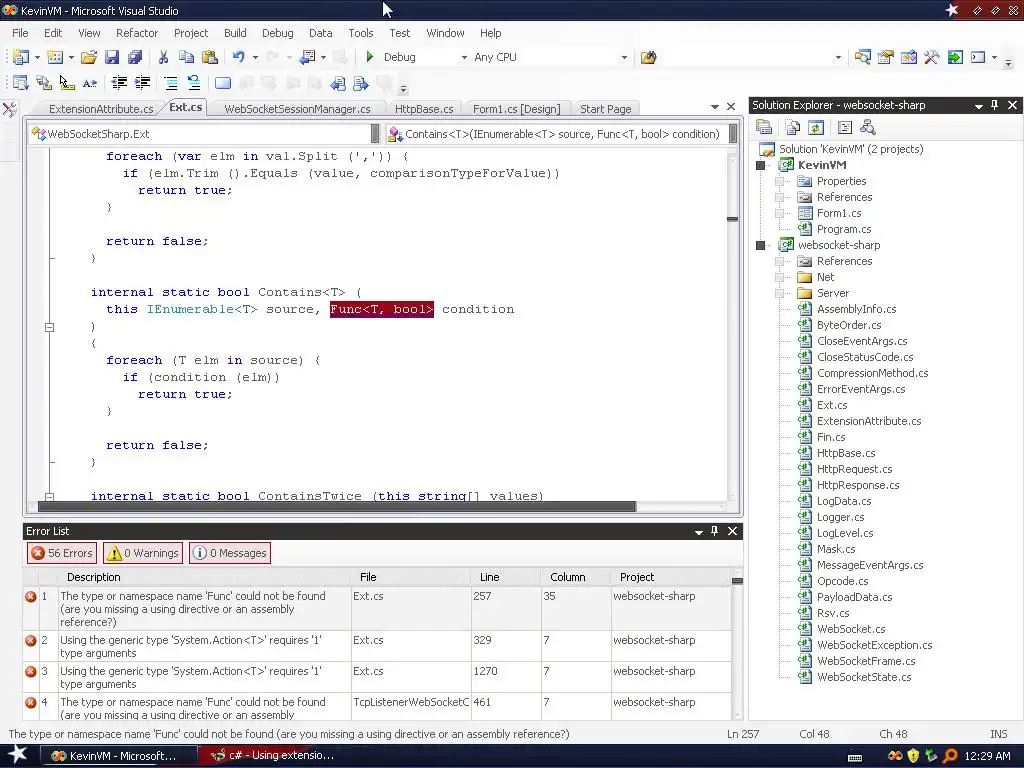Toggle auto-hide pin on Error List panel
This screenshot has height=768, width=1024.
(x=714, y=532)
